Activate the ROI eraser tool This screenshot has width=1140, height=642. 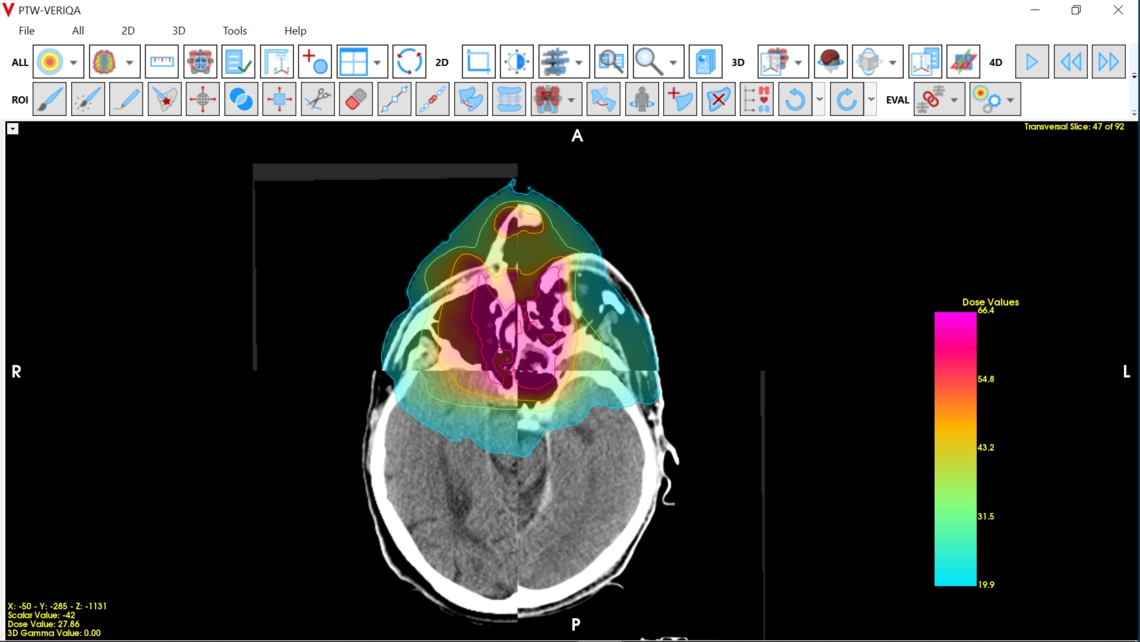[355, 99]
